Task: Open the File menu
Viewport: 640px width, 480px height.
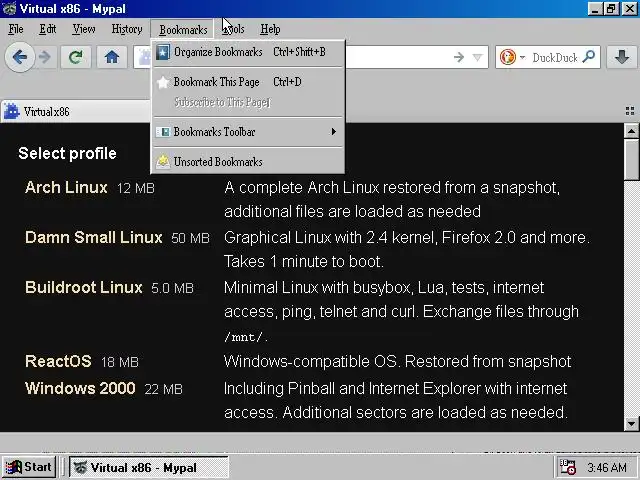Action: pos(16,29)
